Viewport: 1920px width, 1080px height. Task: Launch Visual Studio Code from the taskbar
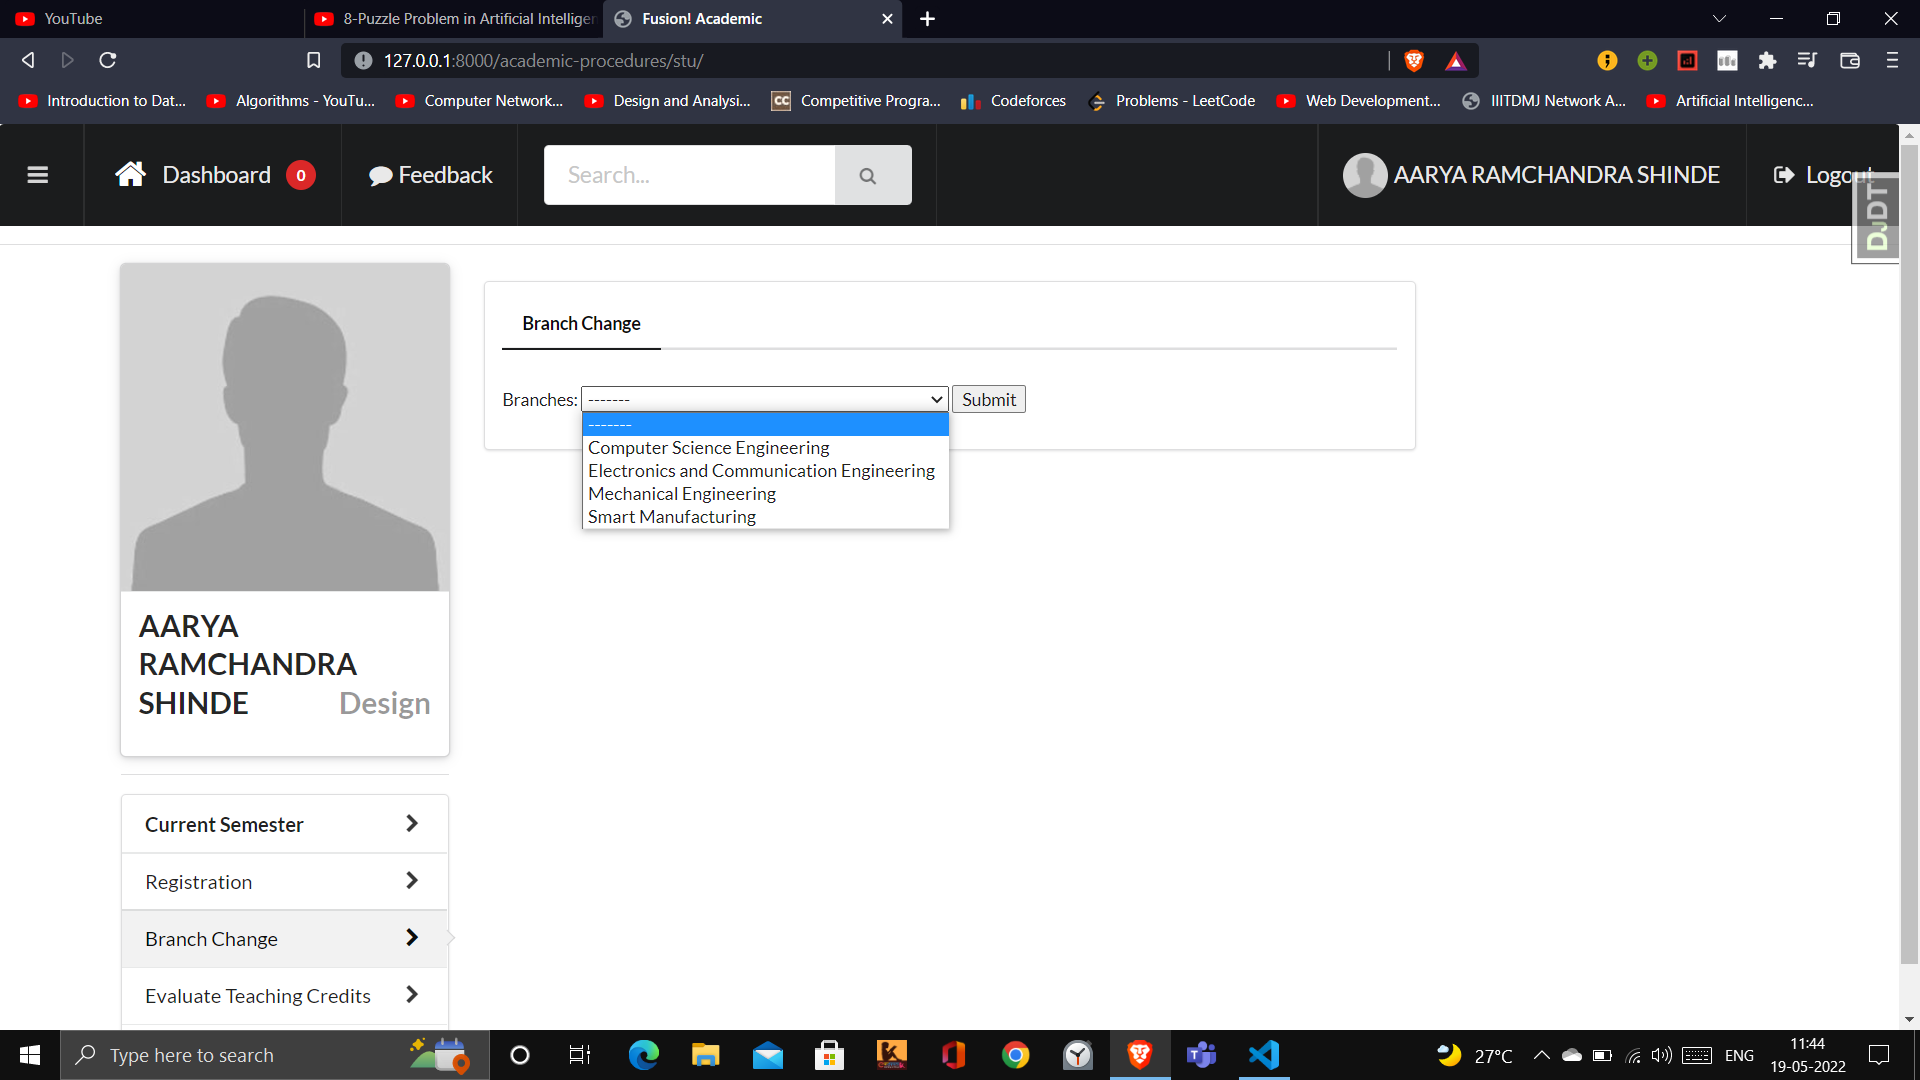pyautogui.click(x=1263, y=1055)
